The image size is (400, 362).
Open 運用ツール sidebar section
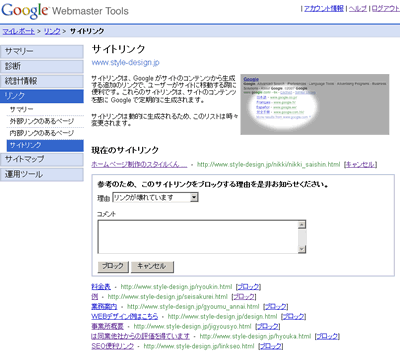42,174
